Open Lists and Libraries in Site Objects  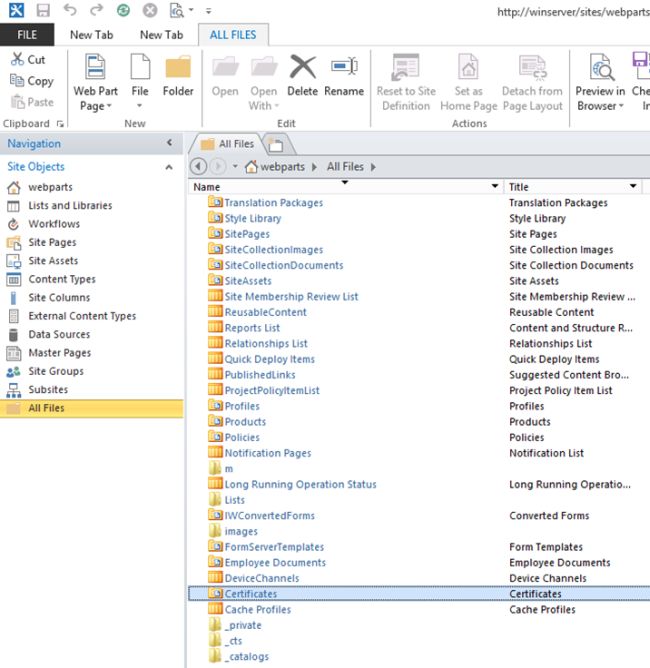[70, 205]
